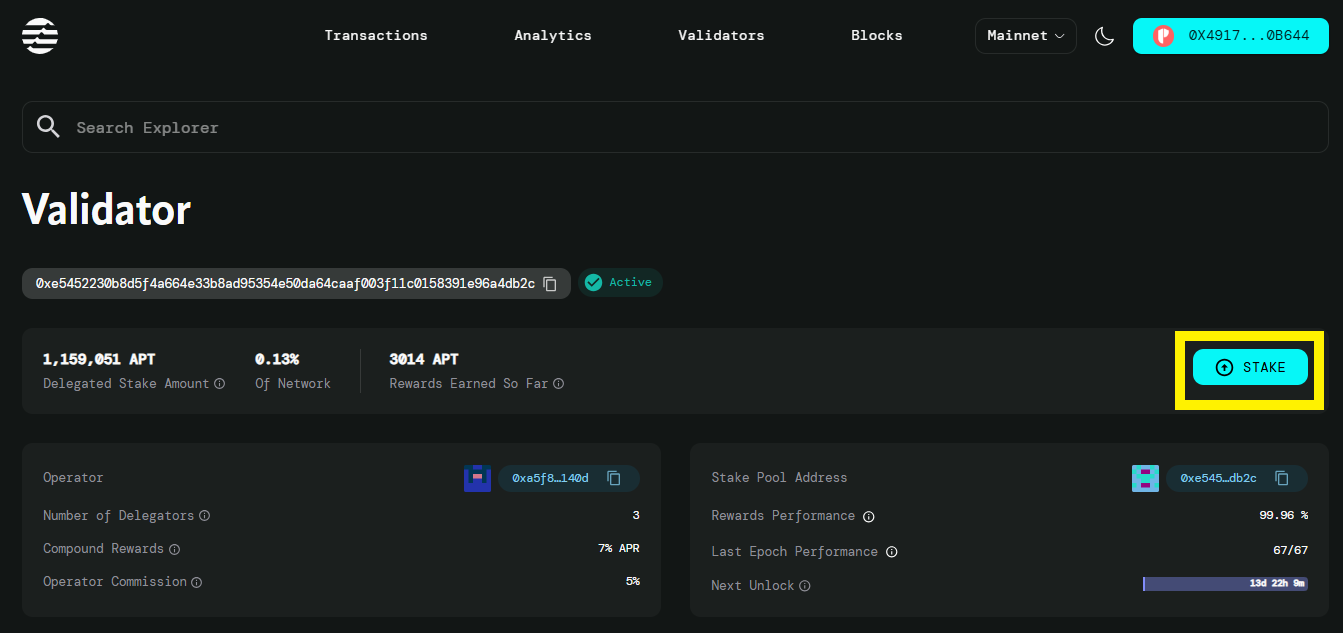
Task: Click the Delegated Stake Amount info icon
Action: pos(220,384)
